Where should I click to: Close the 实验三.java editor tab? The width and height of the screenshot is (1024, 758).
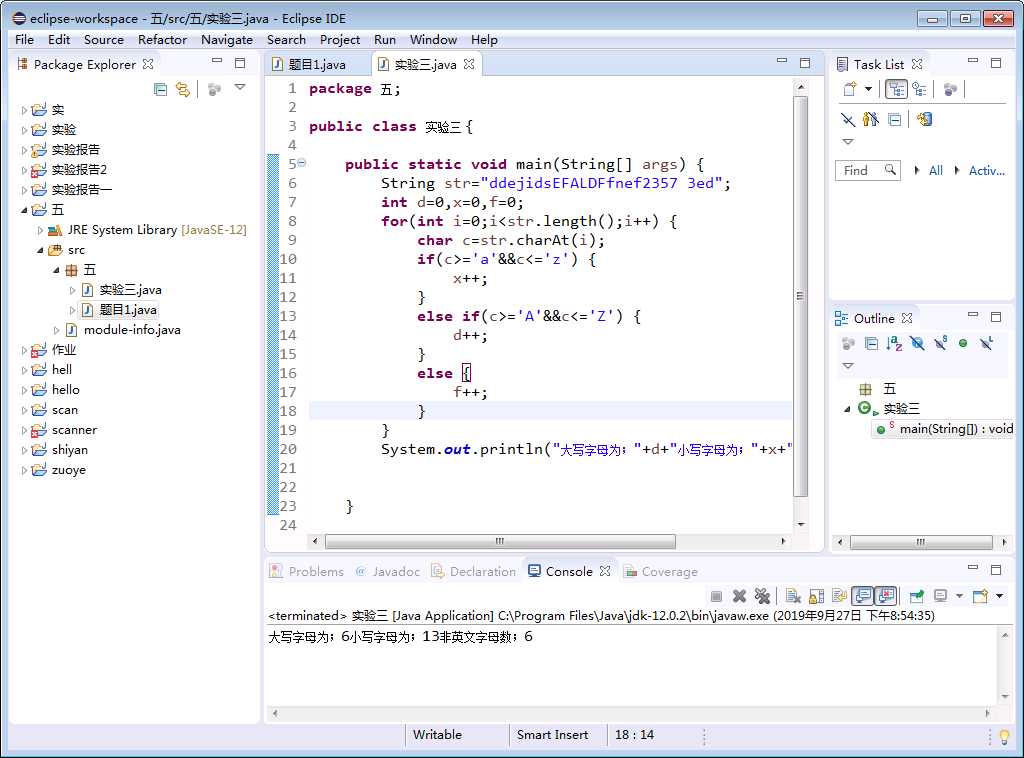coord(469,64)
